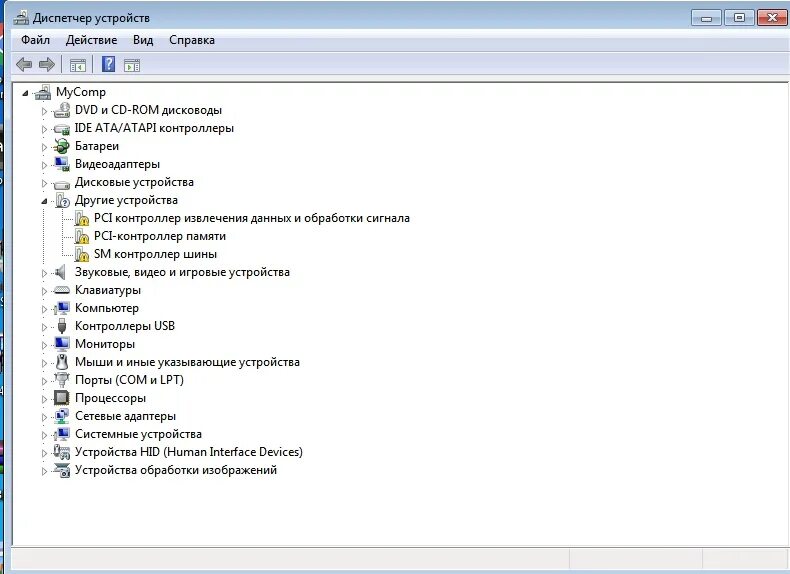This screenshot has width=790, height=574.
Task: Click warning icon of SM контроллер шины
Action: coord(81,254)
